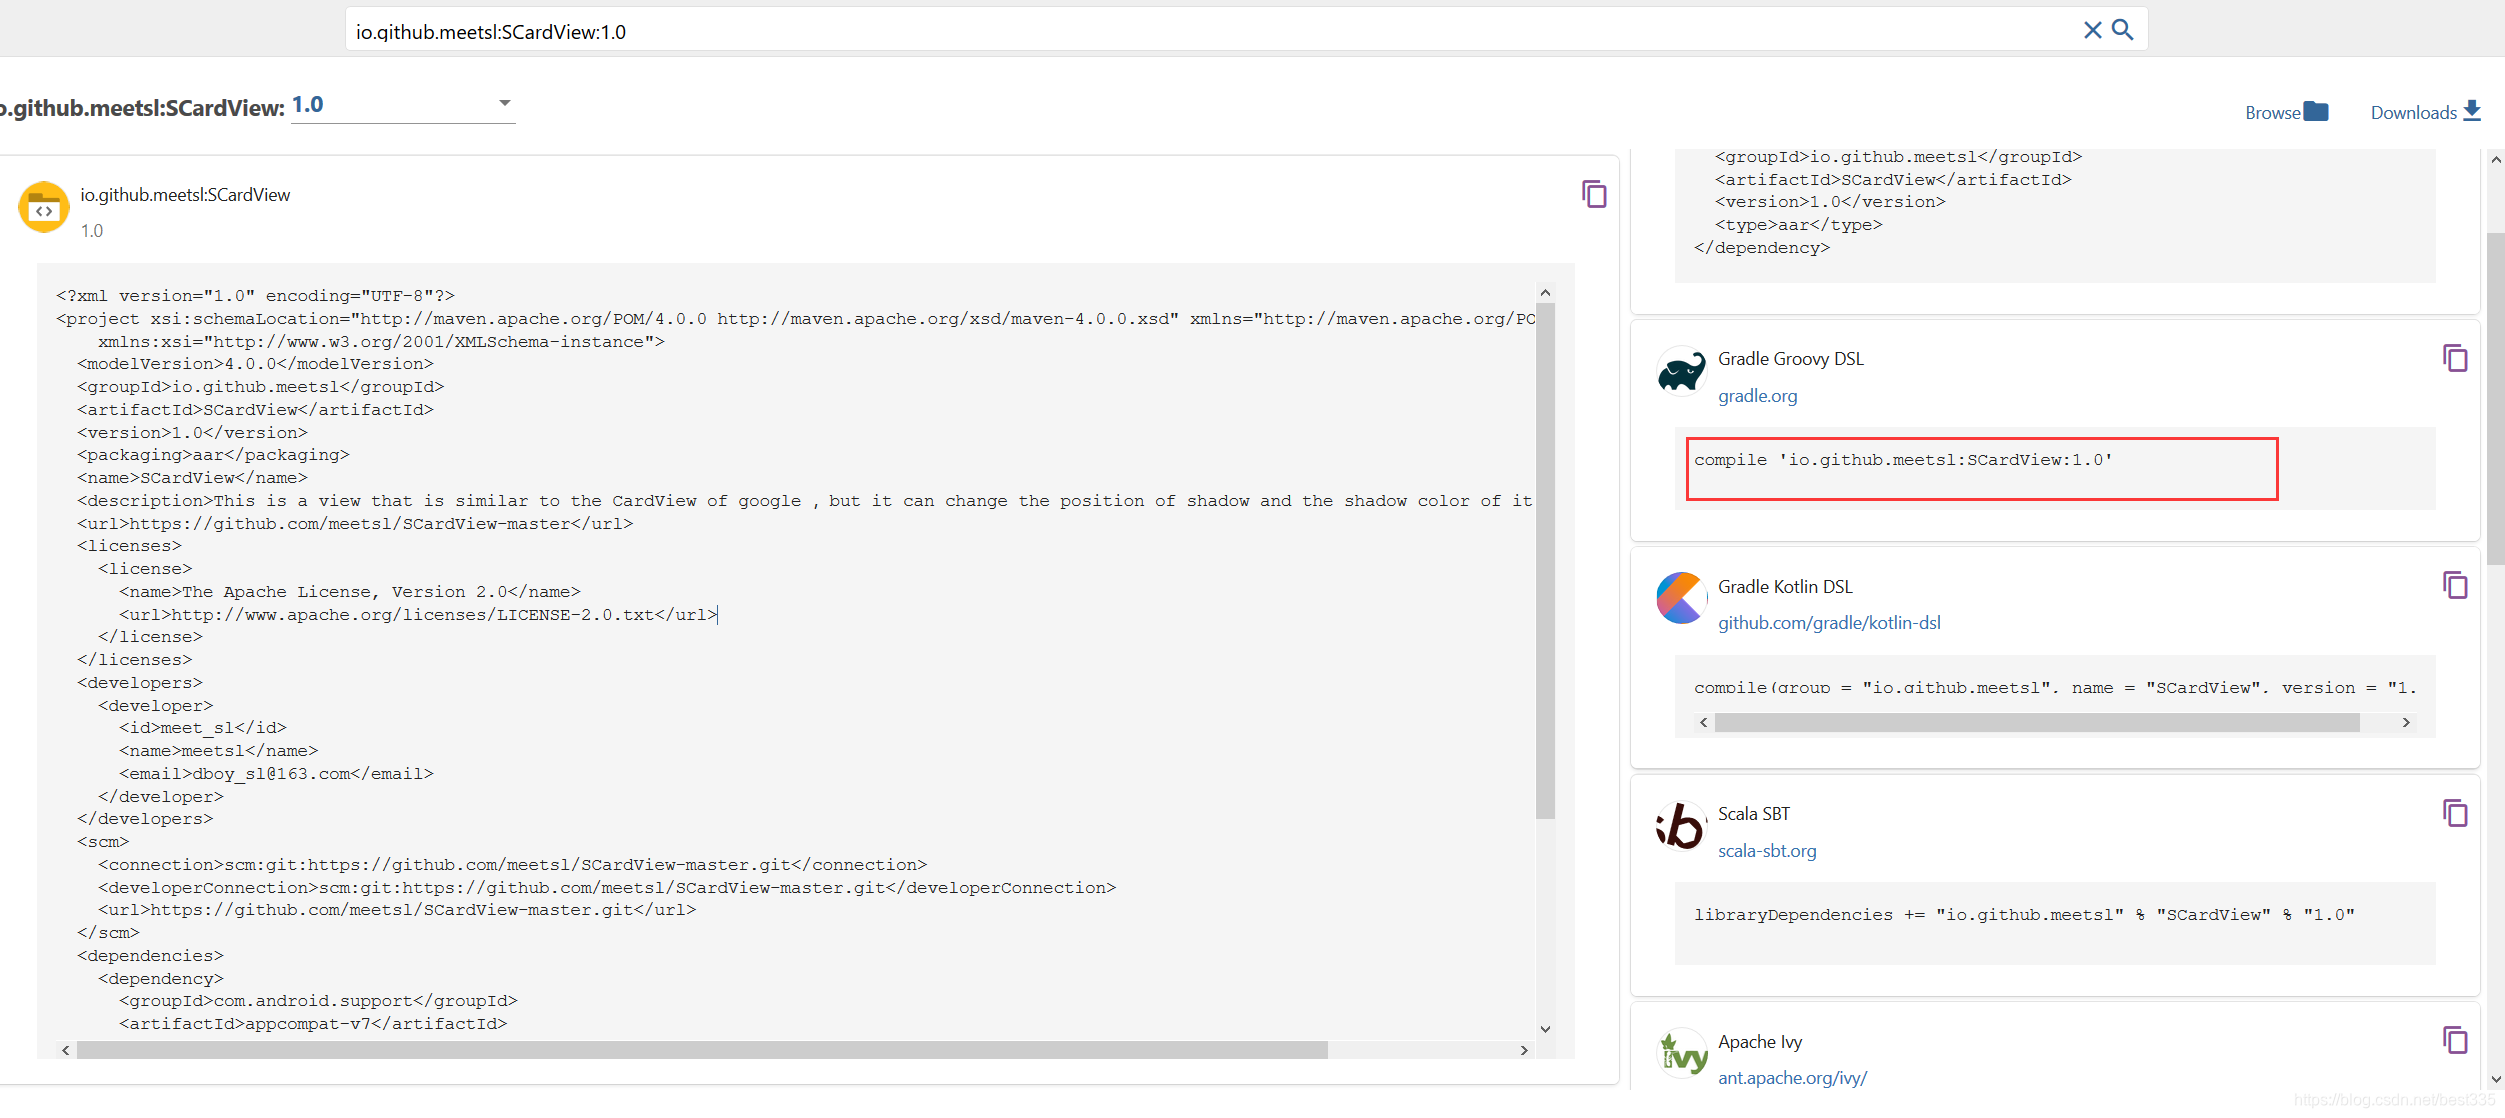Copy the Gradle Kotlin DSL snippet
This screenshot has height=1118, width=2505.
point(2455,585)
